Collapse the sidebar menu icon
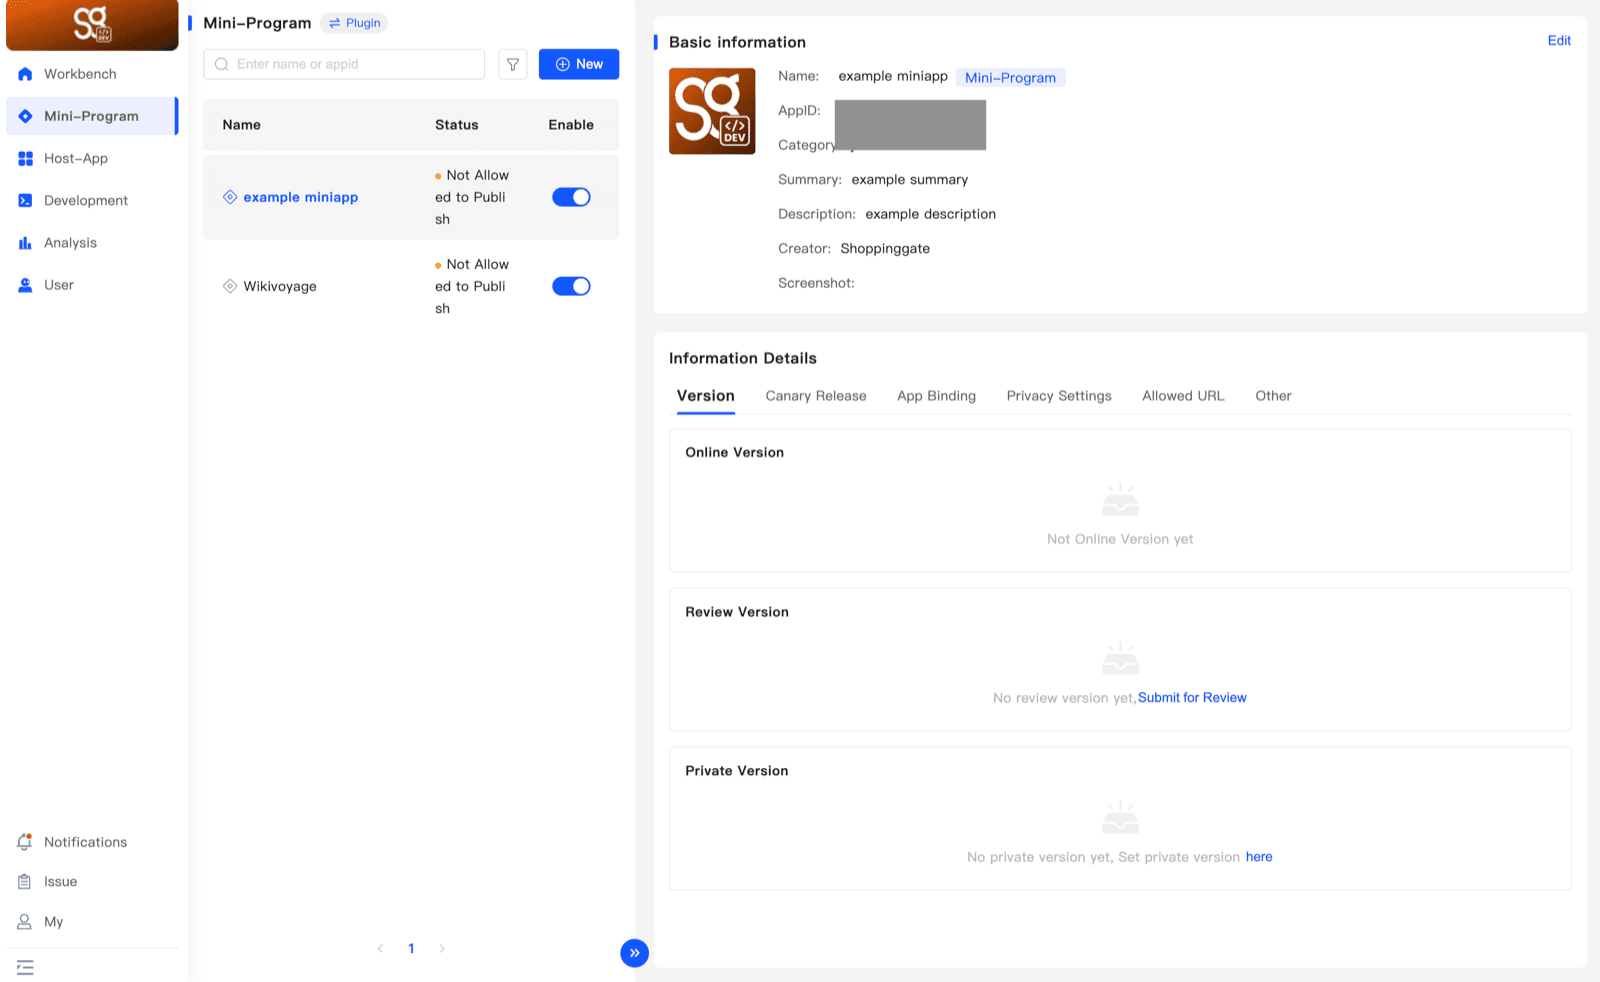 click(x=25, y=967)
